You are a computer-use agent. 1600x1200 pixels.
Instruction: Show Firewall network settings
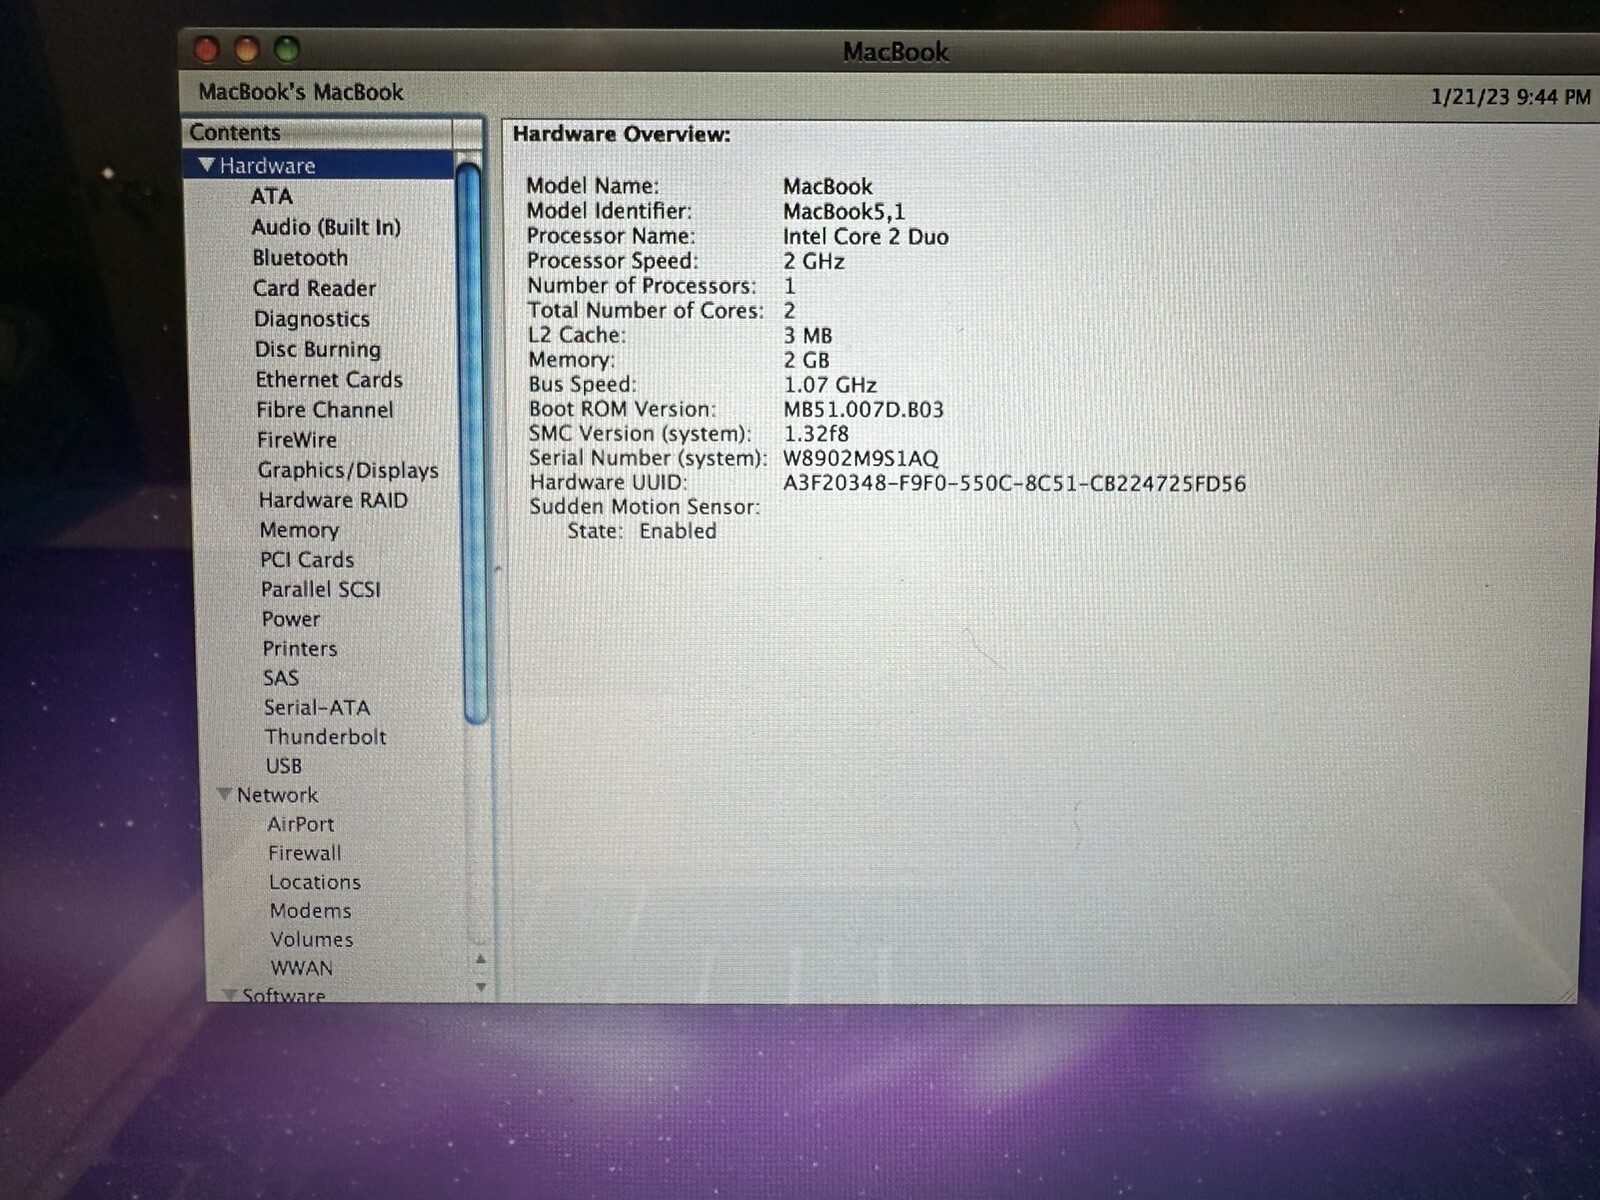[304, 853]
